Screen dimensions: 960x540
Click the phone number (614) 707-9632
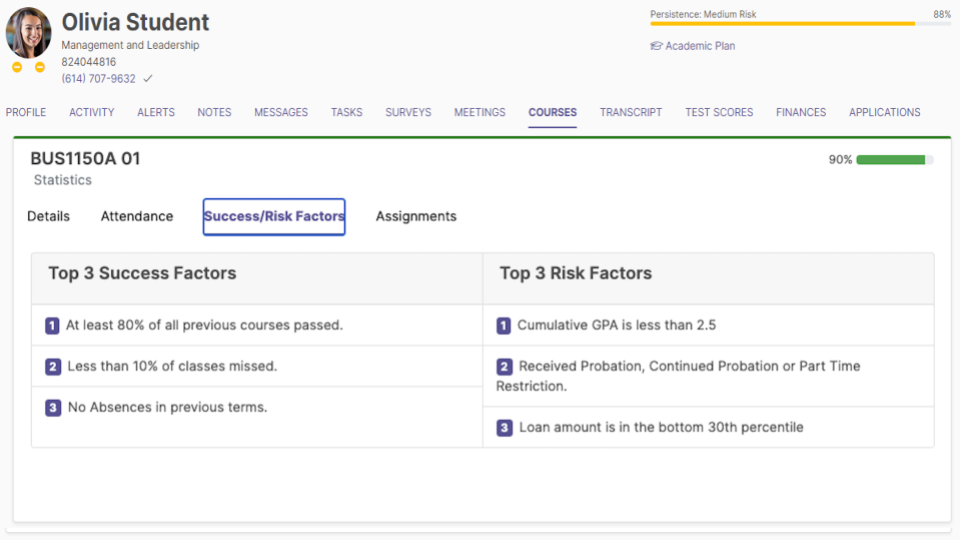click(x=98, y=79)
